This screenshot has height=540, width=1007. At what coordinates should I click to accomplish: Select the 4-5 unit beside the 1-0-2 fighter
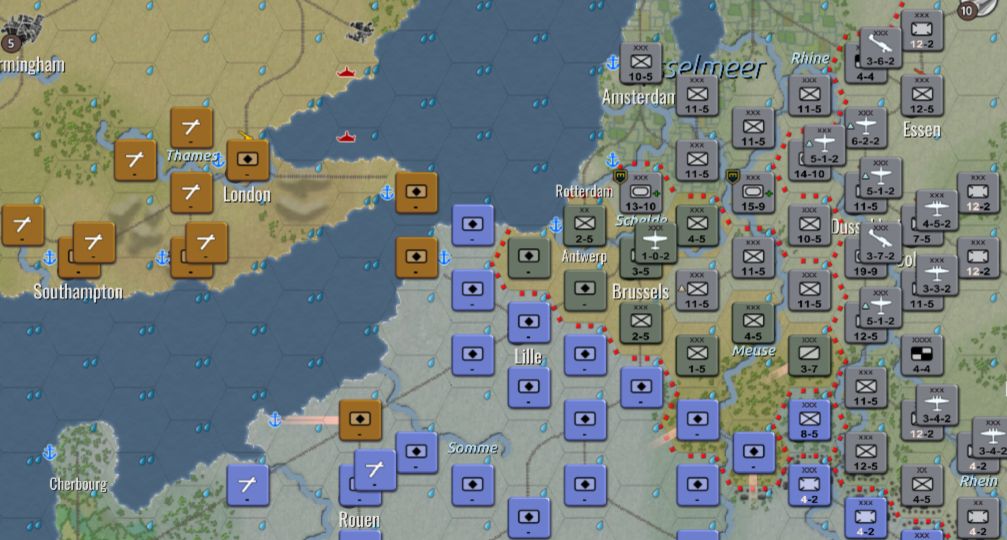697,225
